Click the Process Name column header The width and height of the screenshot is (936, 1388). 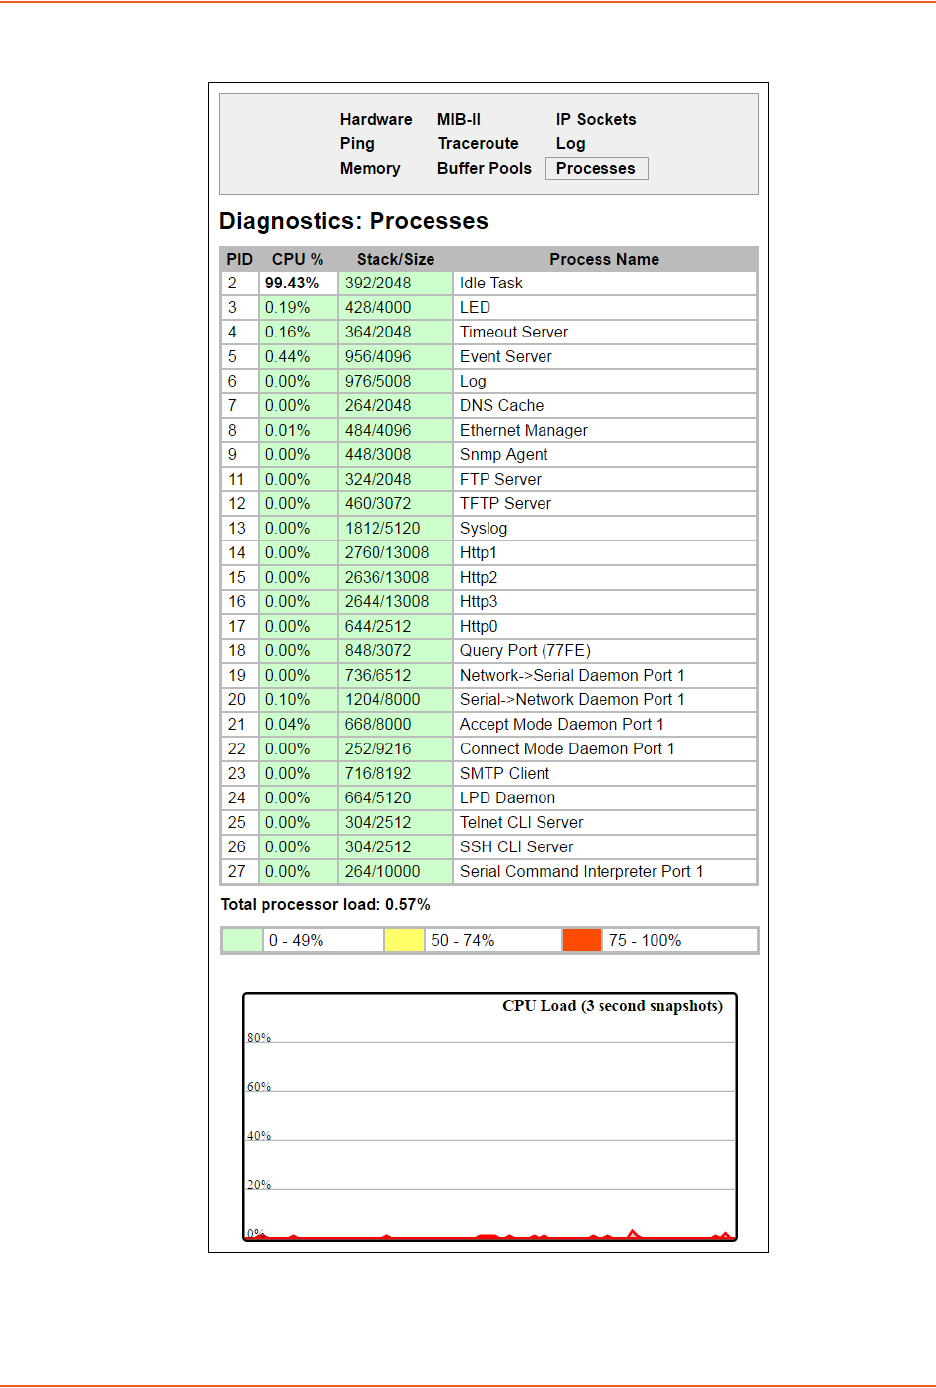pos(603,260)
